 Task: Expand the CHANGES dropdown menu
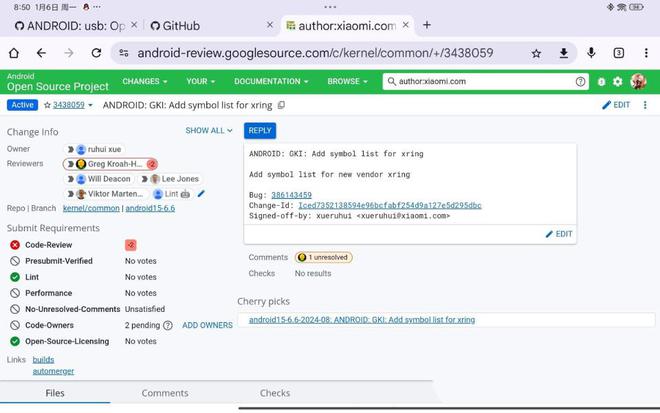pos(145,82)
